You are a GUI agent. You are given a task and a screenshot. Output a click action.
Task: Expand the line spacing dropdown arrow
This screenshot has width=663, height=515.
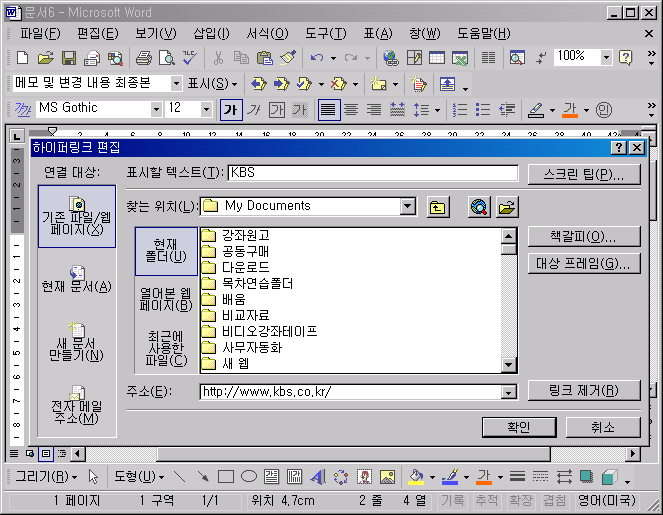[438, 110]
